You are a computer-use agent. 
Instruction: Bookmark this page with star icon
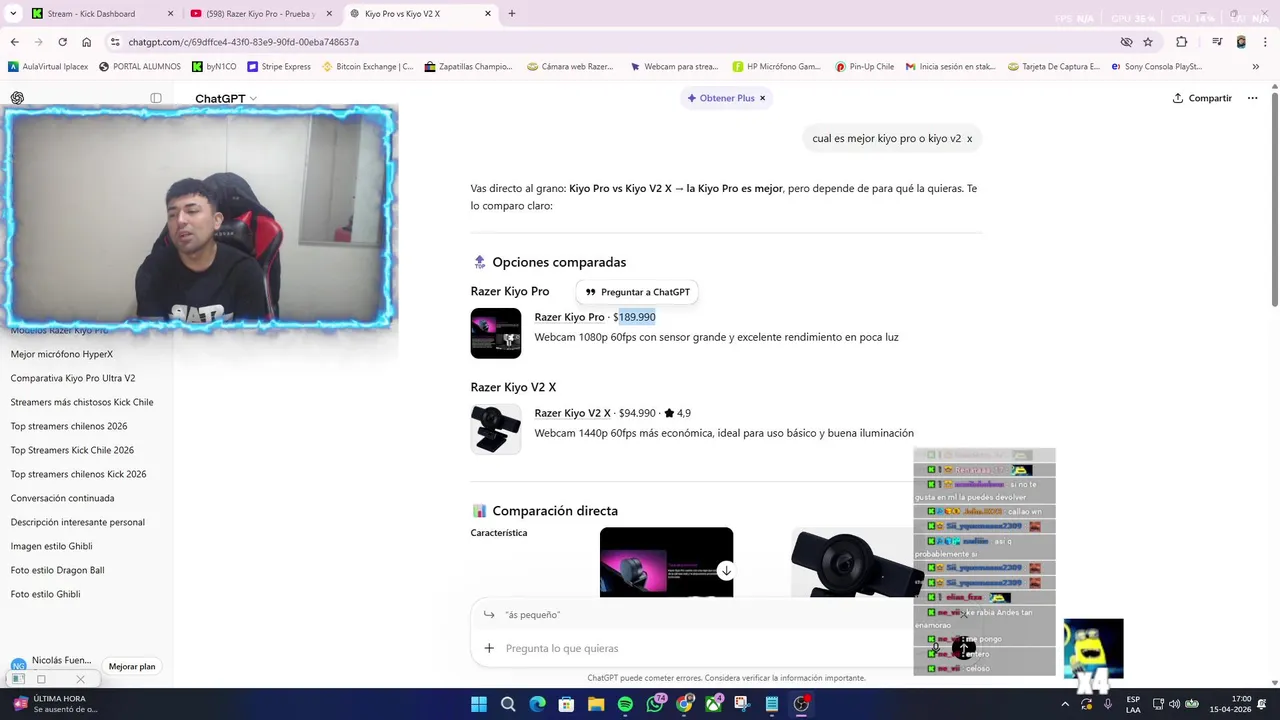1148,42
